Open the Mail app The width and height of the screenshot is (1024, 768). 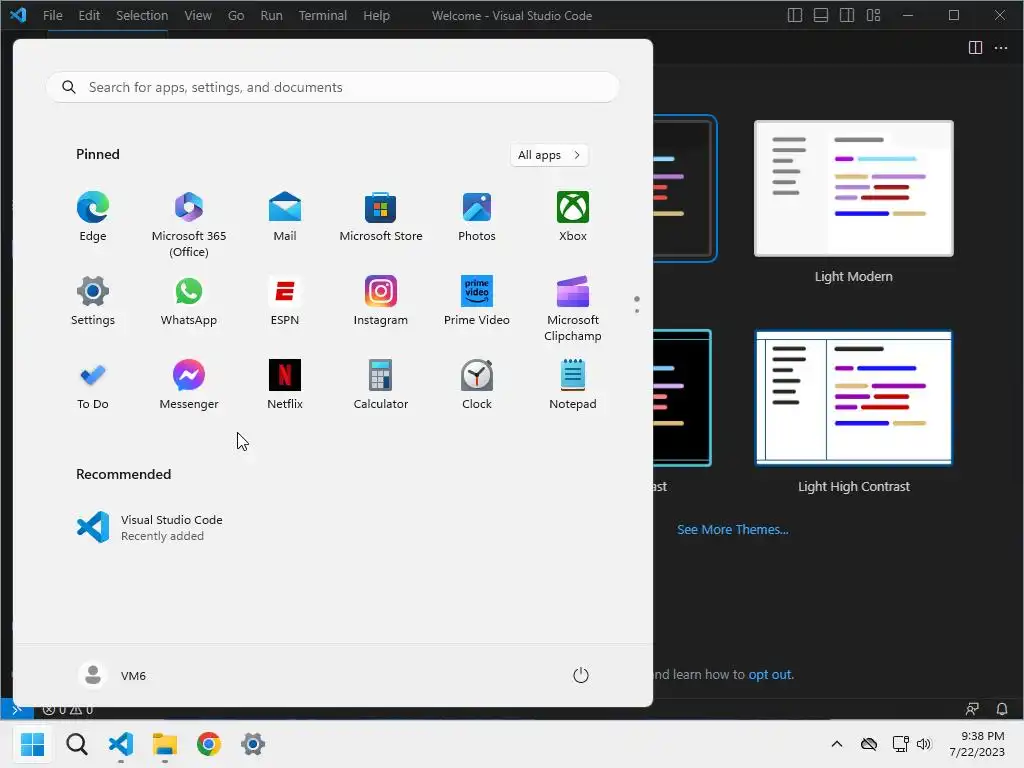[x=285, y=217]
